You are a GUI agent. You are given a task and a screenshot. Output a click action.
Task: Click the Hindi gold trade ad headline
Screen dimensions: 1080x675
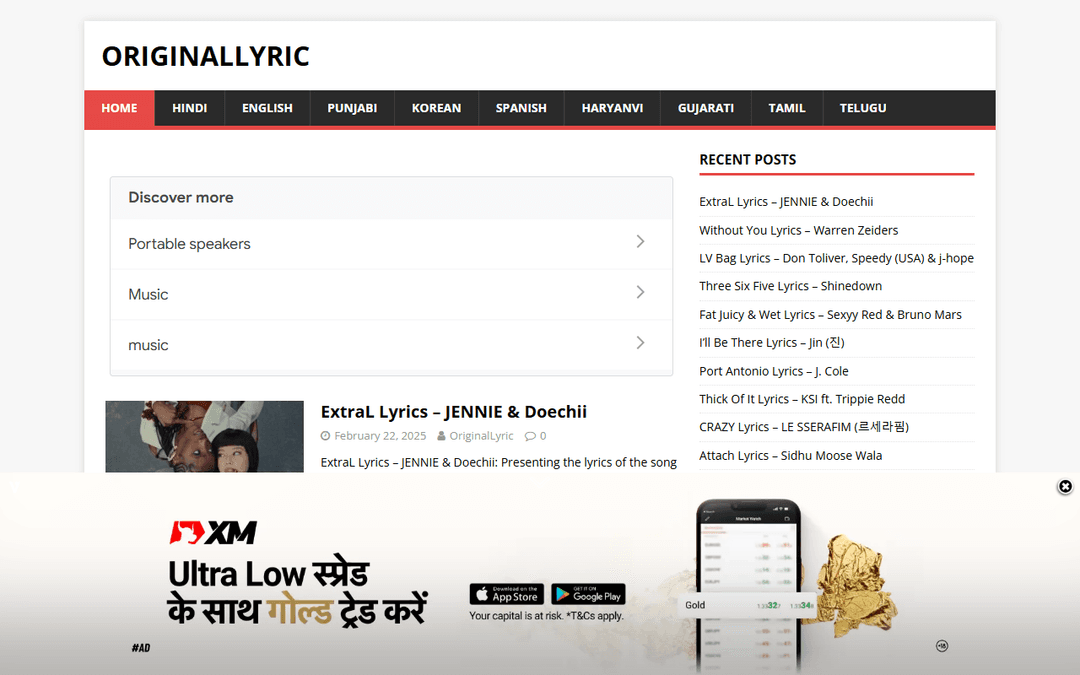coord(298,592)
